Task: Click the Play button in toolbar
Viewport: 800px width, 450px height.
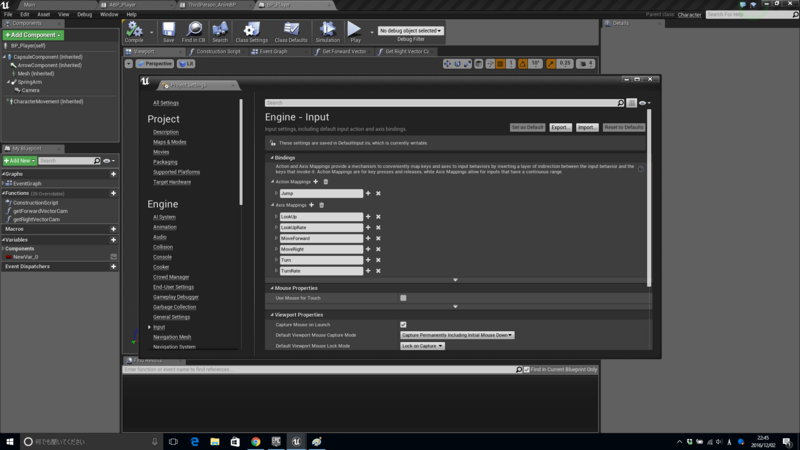Action: pos(355,32)
